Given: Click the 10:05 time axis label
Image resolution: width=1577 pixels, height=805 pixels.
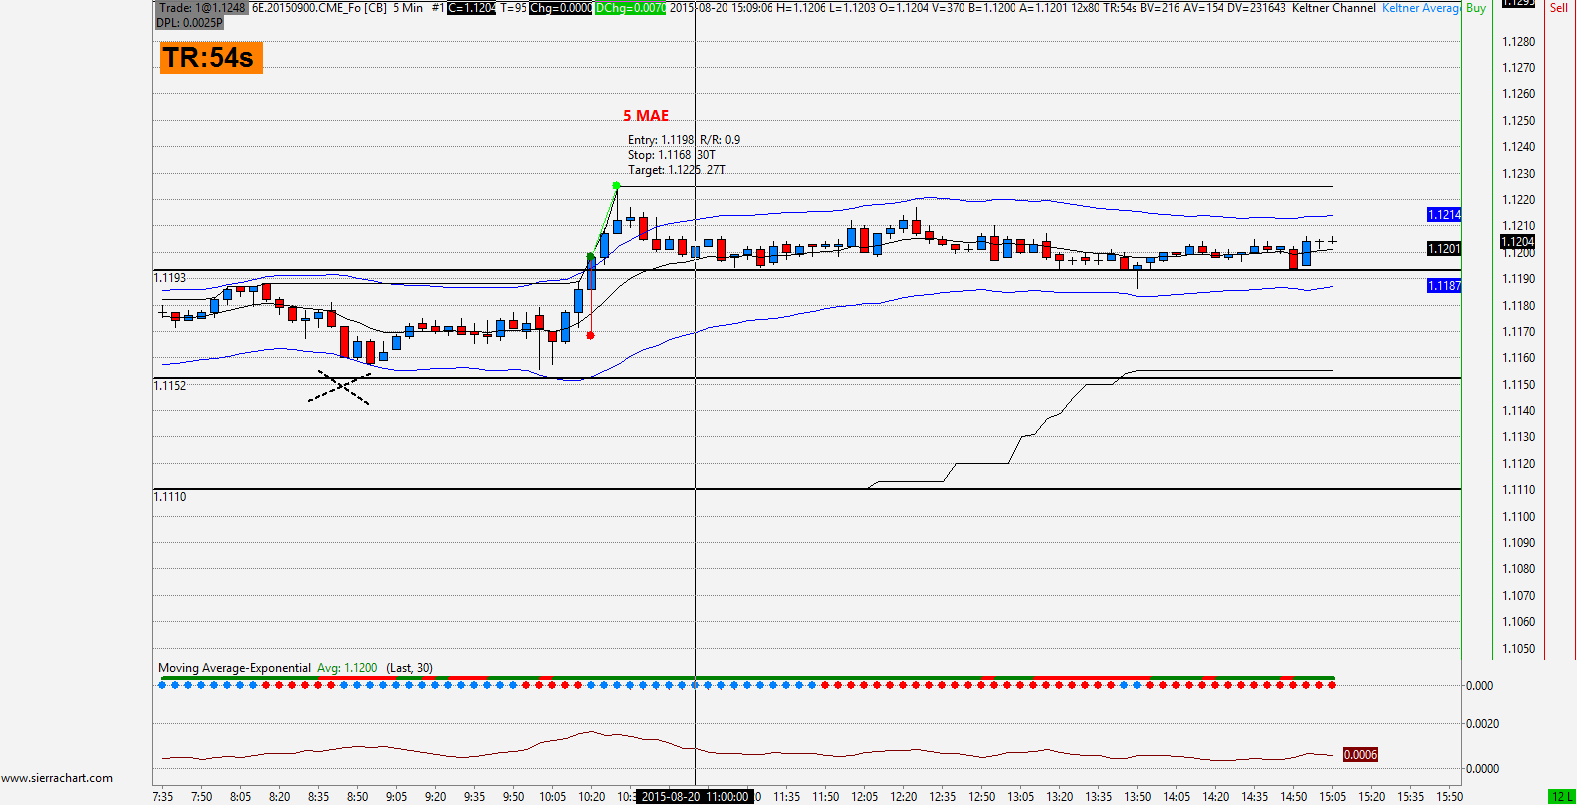Looking at the screenshot, I should [553, 797].
